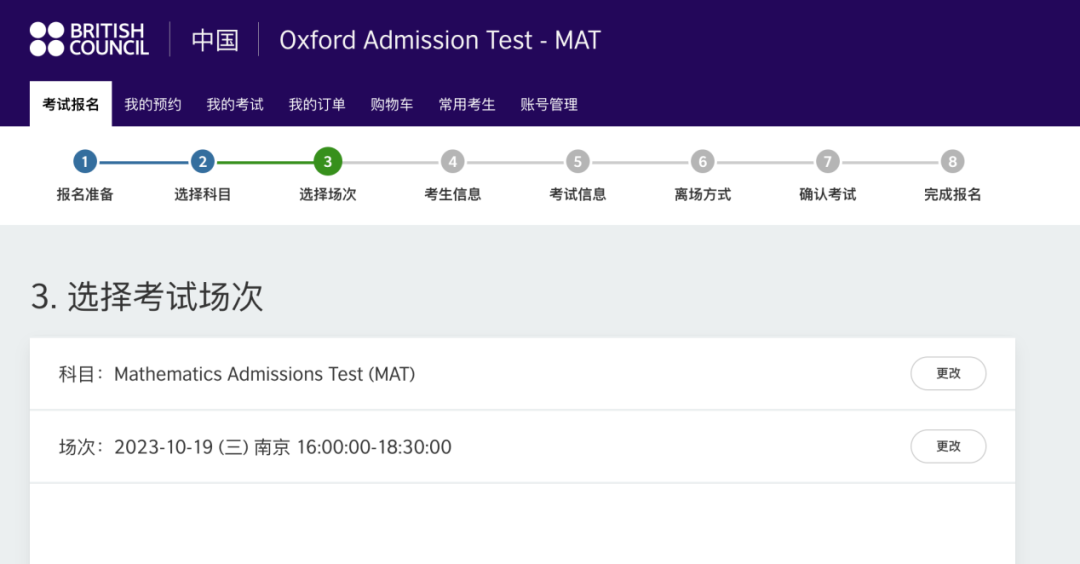1080x564 pixels.
Task: Select step 8 circle 完成报名
Action: 953,162
